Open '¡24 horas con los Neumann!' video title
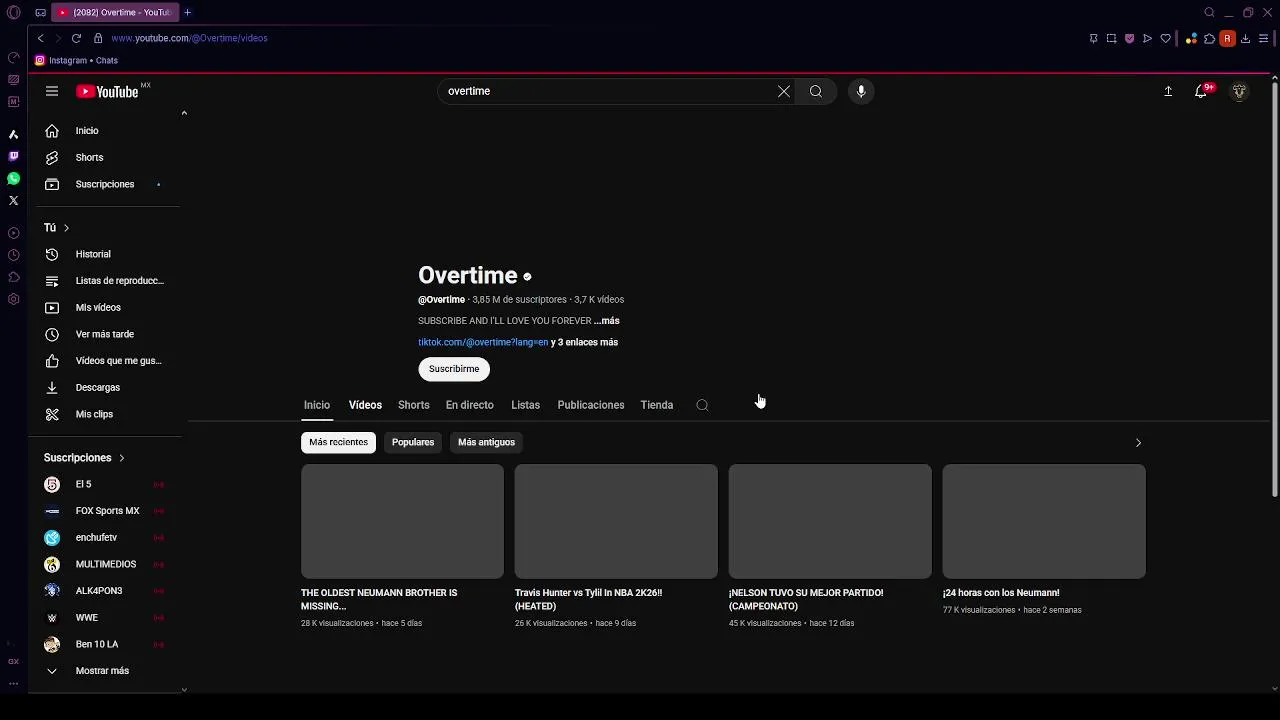This screenshot has height=720, width=1280. coord(1001,593)
